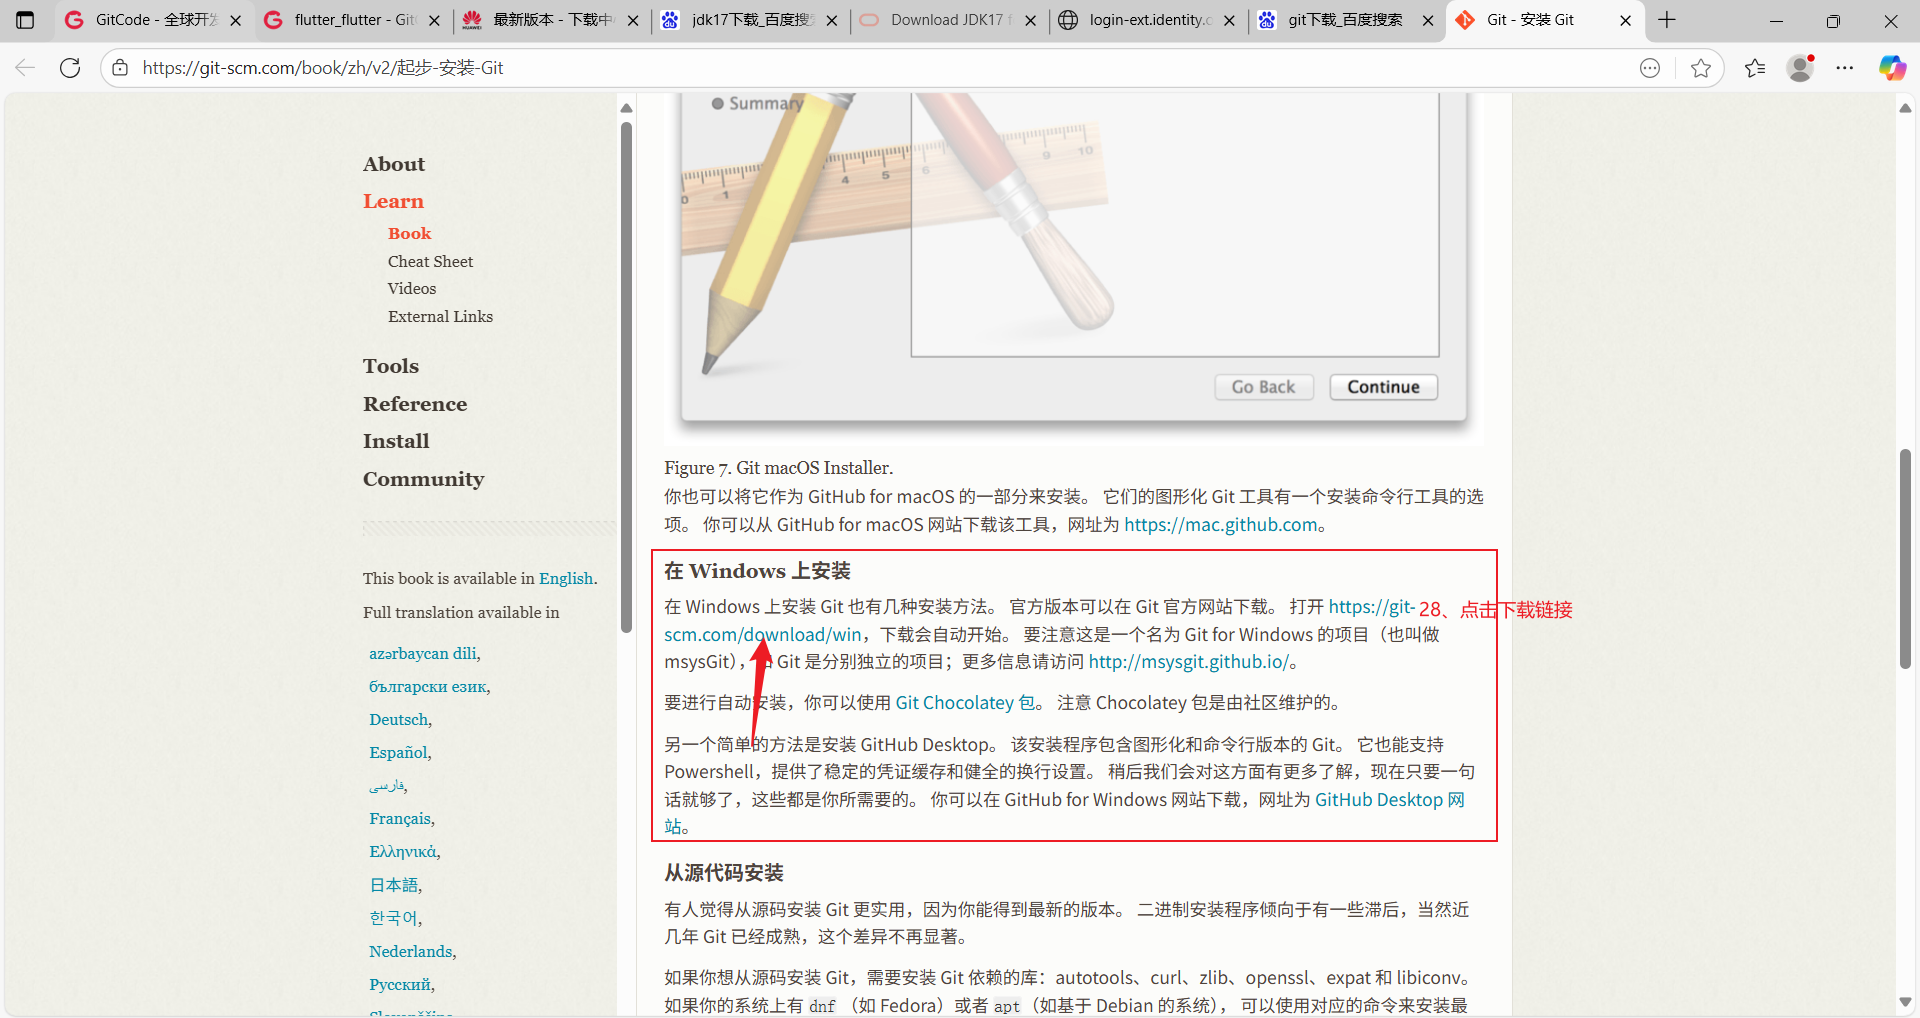Image resolution: width=1920 pixels, height=1018 pixels.
Task: Open the About section in sidebar
Action: [x=394, y=164]
